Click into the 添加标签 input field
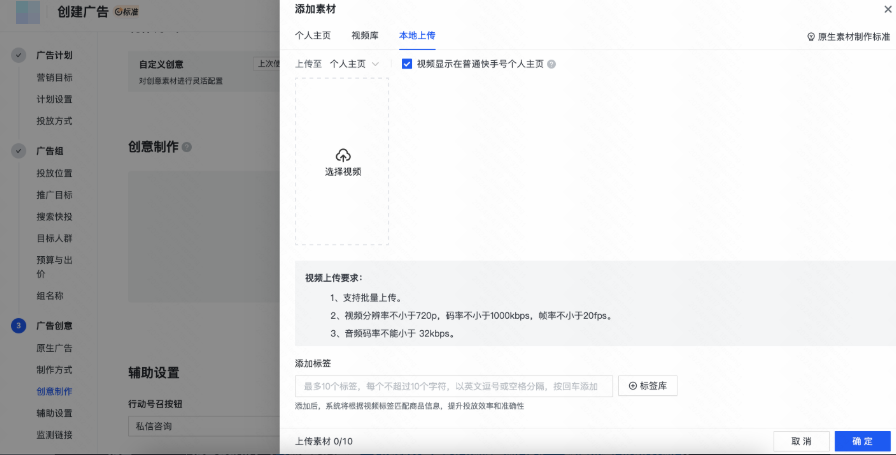 tap(454, 386)
